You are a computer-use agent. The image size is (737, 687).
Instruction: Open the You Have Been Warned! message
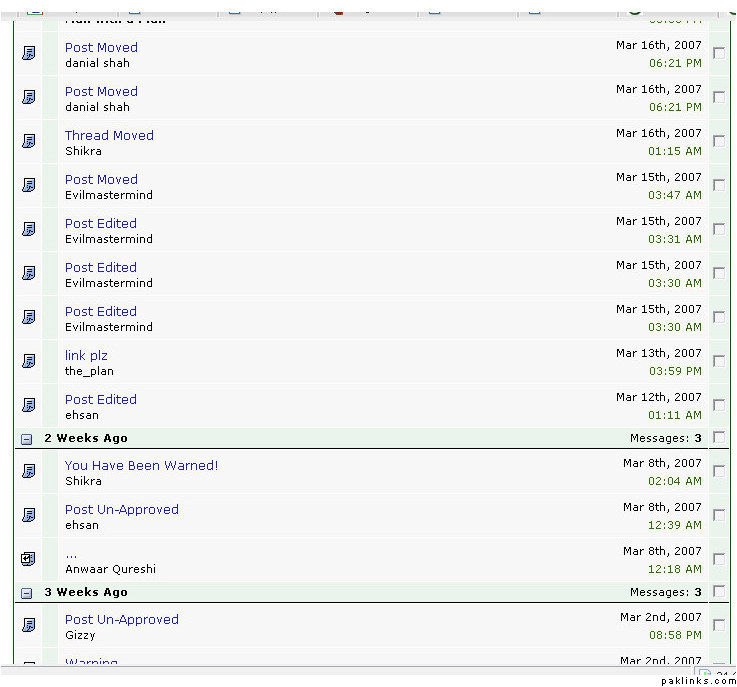coord(141,465)
